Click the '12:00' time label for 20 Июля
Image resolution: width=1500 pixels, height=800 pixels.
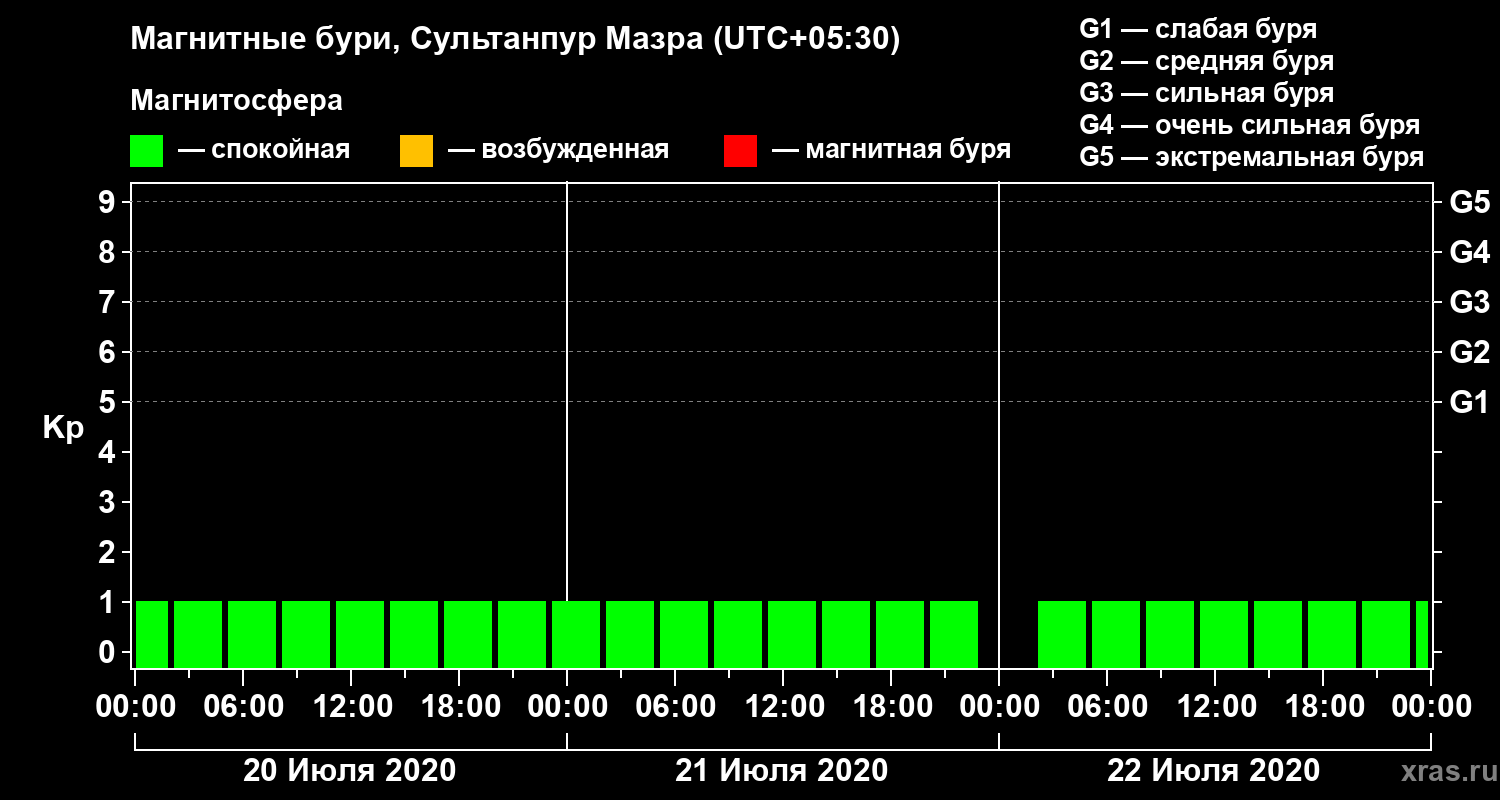point(351,707)
